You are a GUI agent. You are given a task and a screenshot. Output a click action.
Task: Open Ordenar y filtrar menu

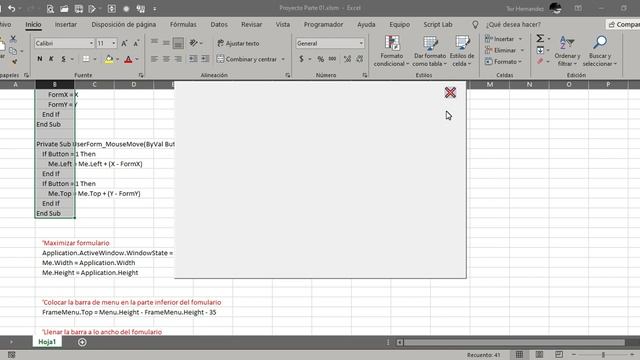point(567,51)
